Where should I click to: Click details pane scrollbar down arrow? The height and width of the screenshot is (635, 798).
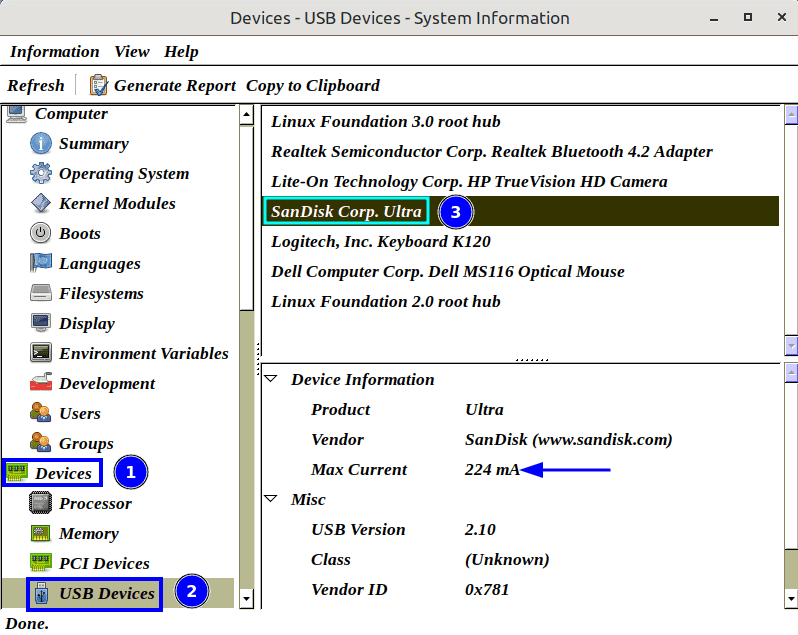pos(791,599)
